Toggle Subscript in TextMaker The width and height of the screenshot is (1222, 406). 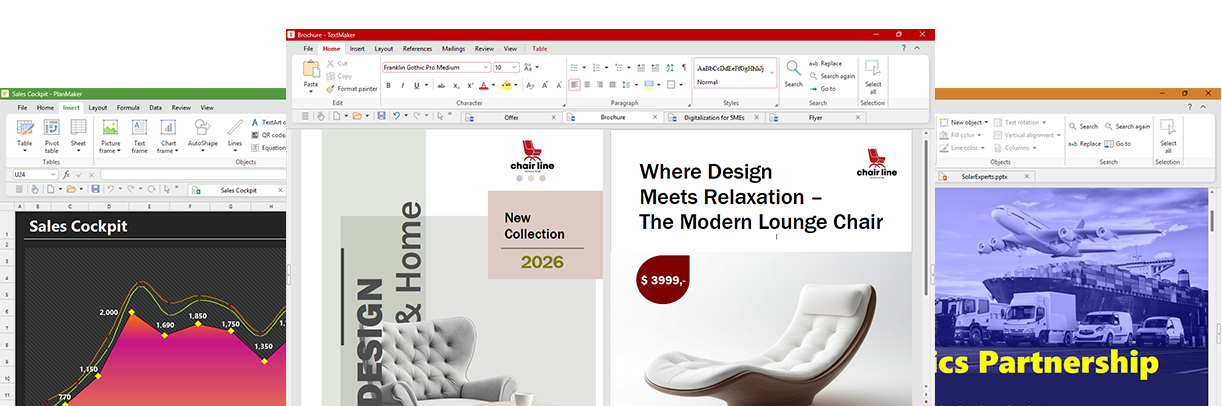pos(455,86)
